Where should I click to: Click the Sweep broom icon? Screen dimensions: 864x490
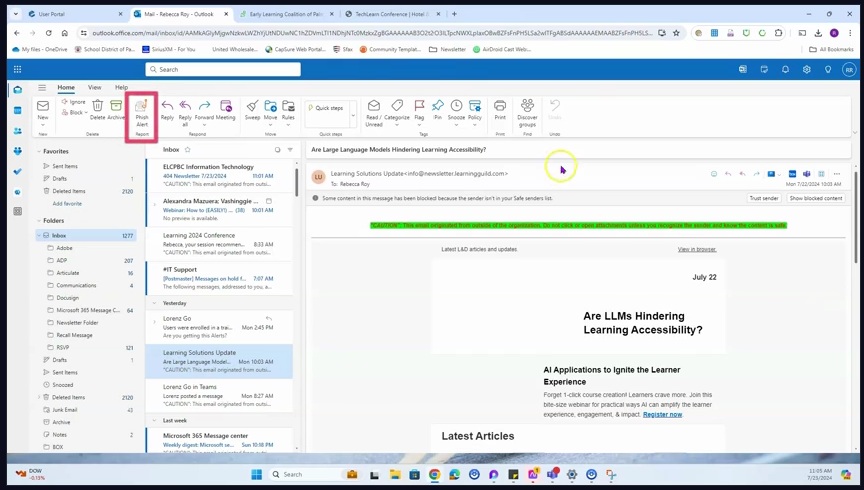click(x=252, y=105)
